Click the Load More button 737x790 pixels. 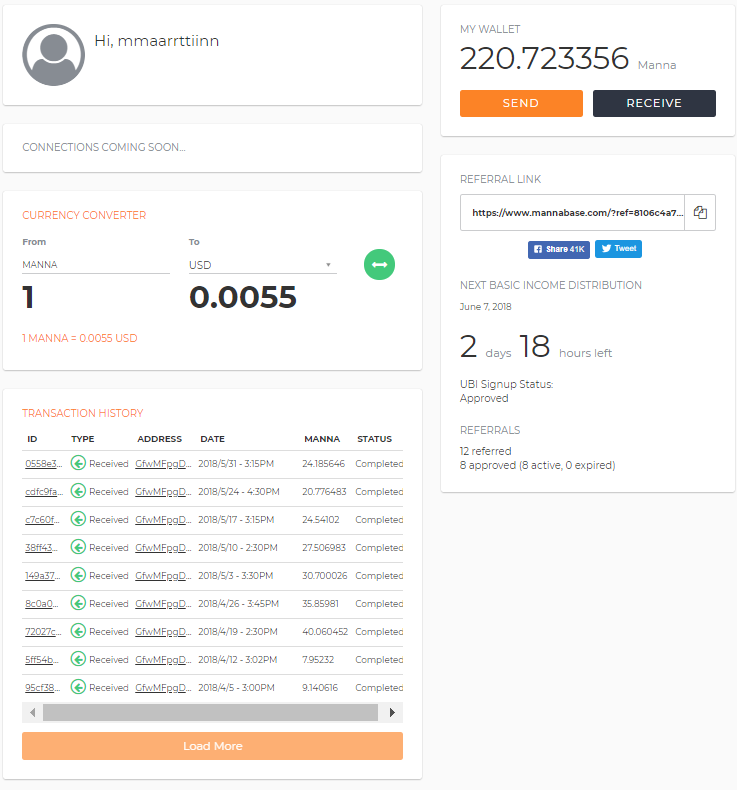[213, 746]
